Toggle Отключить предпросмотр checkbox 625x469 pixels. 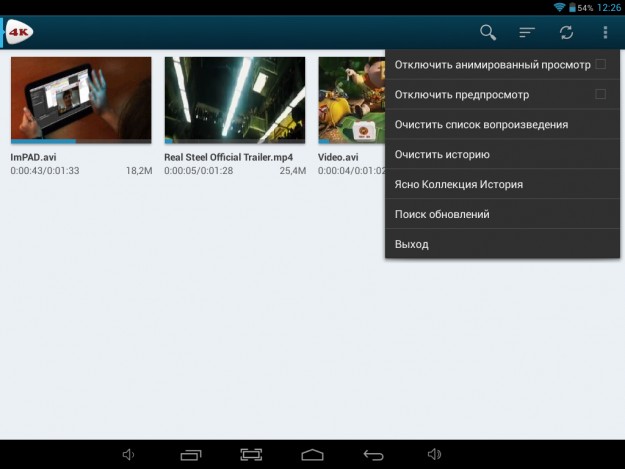click(600, 95)
